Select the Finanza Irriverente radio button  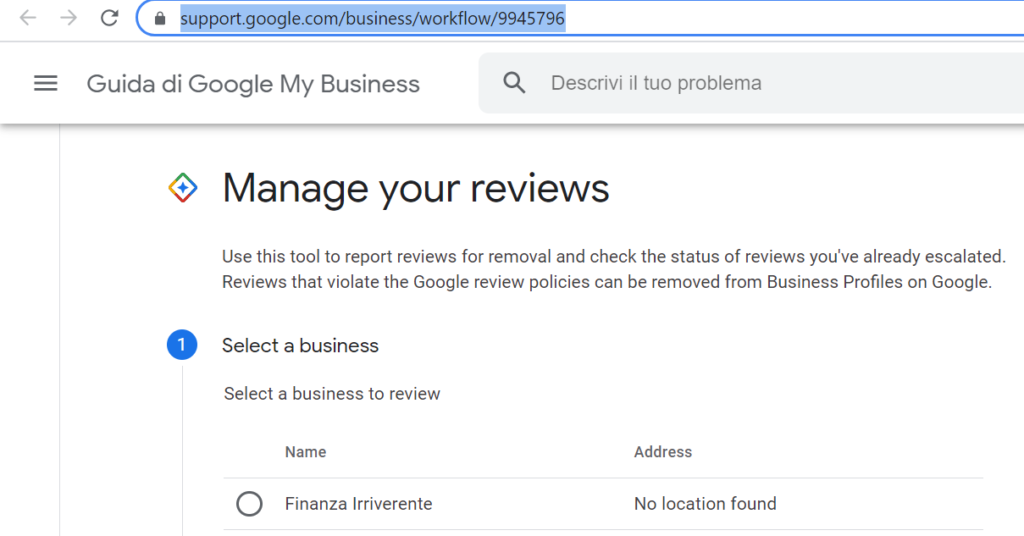[249, 504]
